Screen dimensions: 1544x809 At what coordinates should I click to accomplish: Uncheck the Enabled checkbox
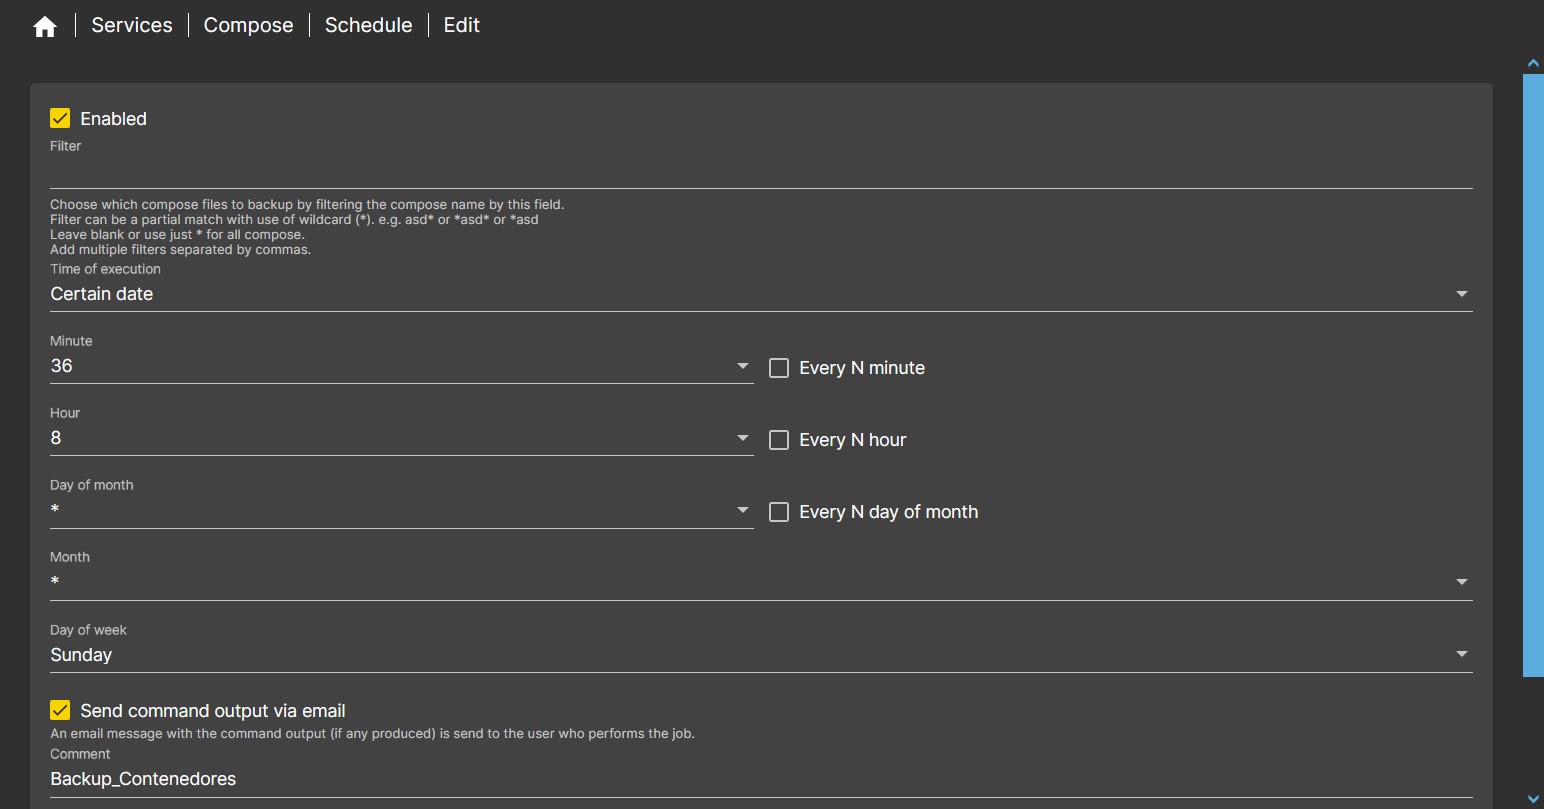point(60,119)
